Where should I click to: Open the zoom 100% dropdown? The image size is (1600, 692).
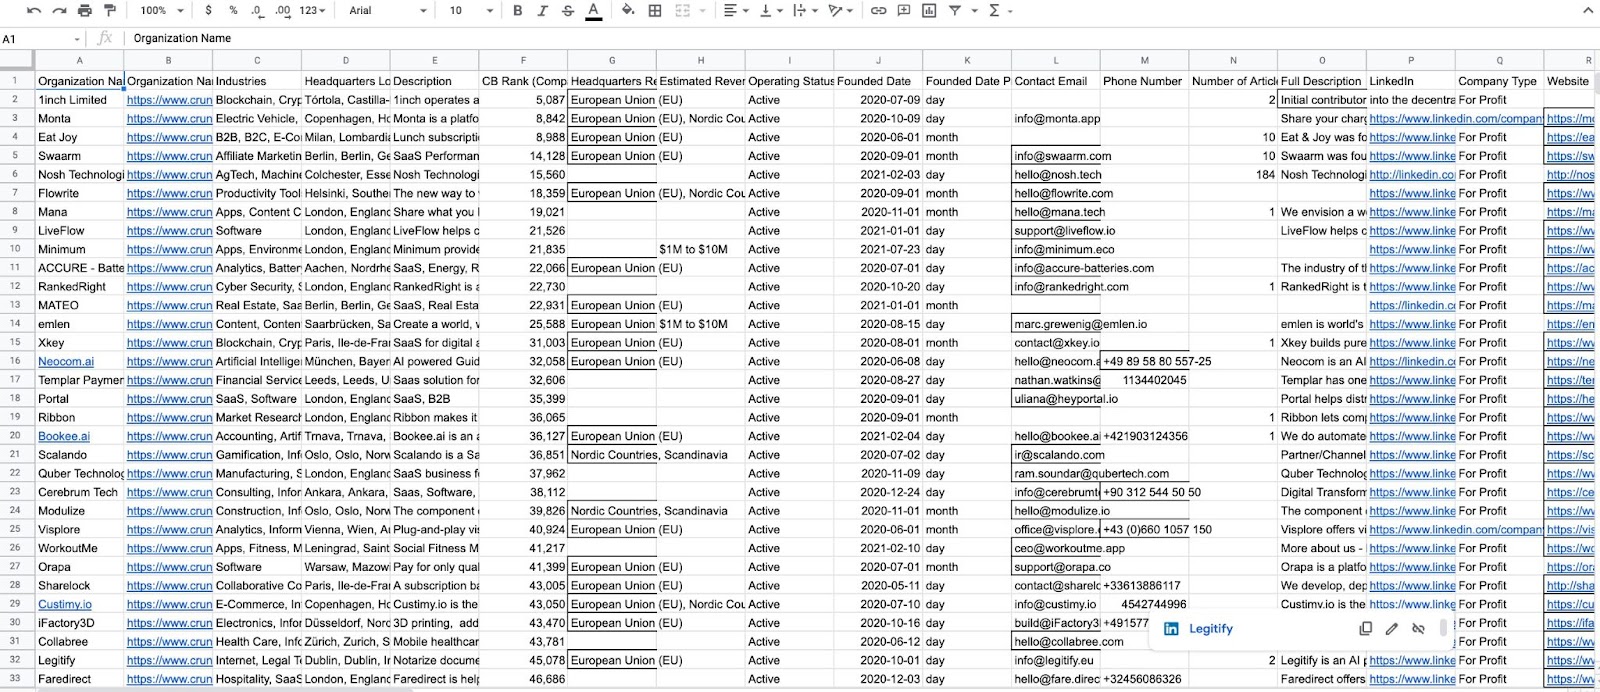(x=162, y=10)
